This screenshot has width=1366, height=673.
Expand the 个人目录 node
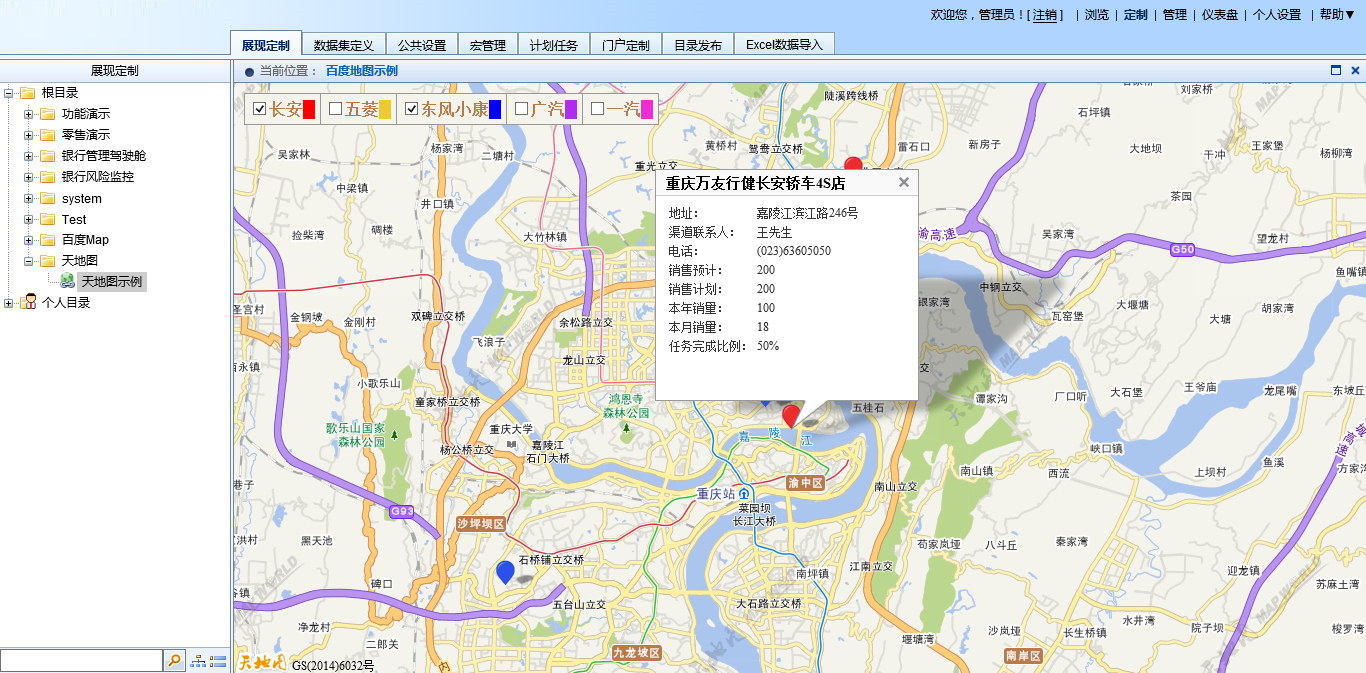9,303
